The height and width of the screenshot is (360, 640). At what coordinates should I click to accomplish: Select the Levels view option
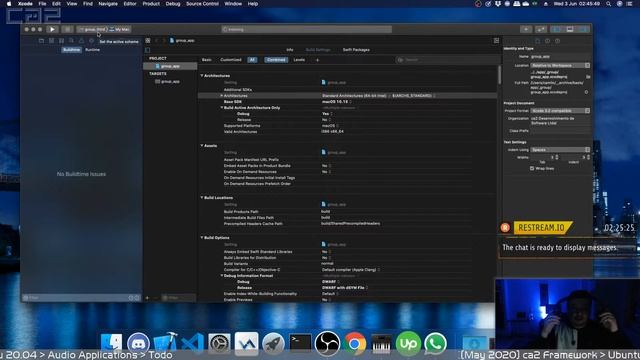[299, 60]
